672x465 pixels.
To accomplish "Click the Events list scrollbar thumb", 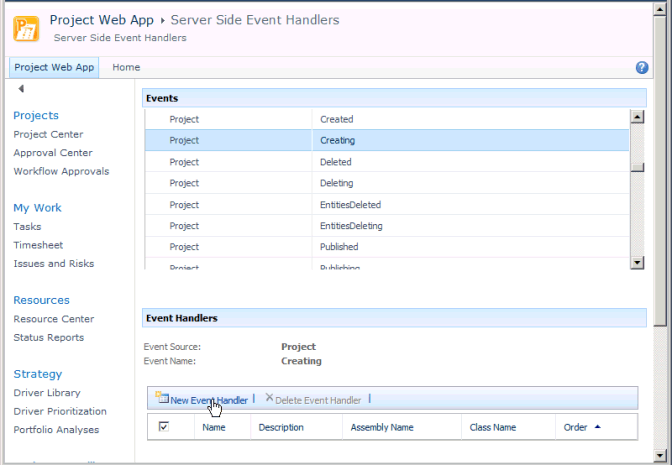I will tap(637, 168).
